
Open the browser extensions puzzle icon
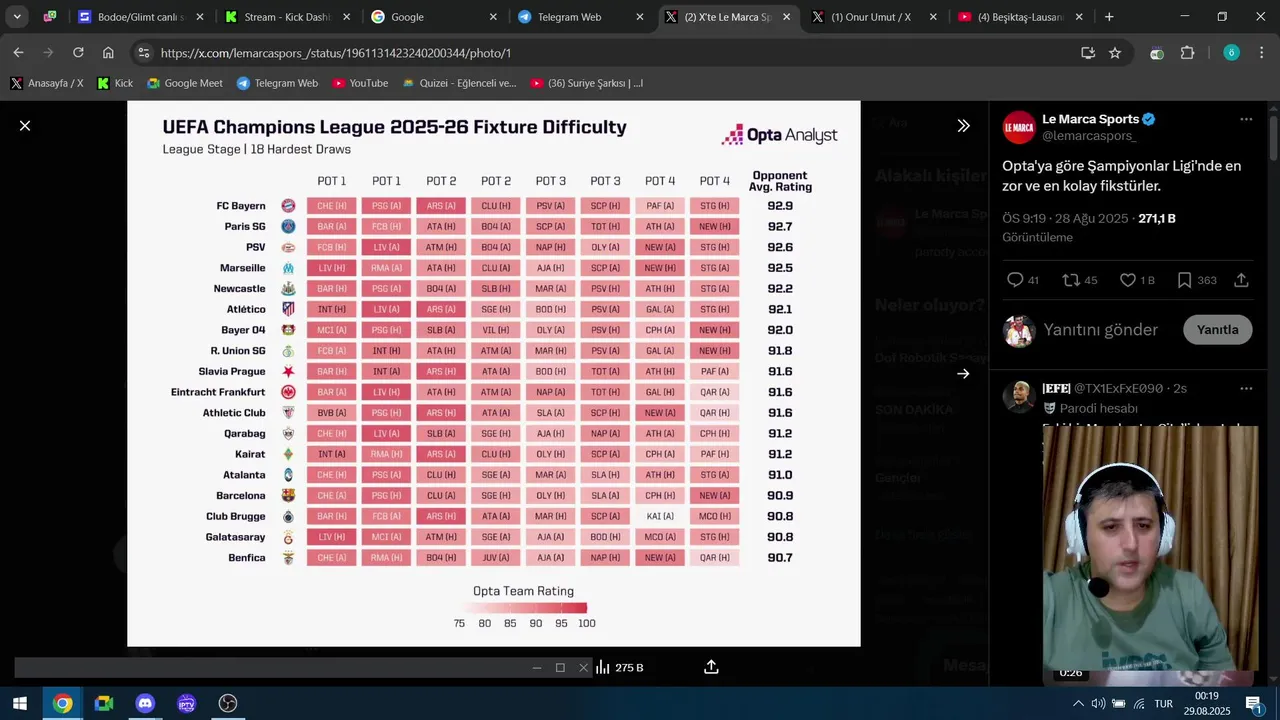[1188, 53]
